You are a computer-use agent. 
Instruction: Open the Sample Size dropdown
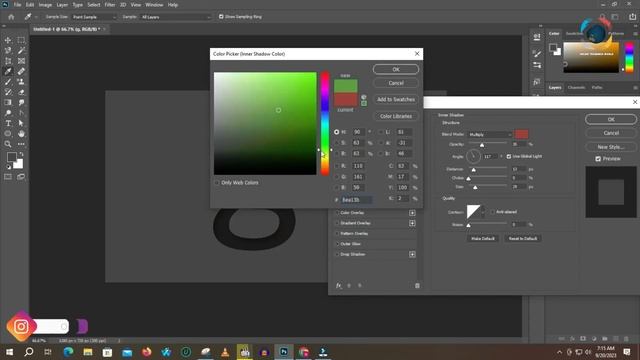[94, 17]
